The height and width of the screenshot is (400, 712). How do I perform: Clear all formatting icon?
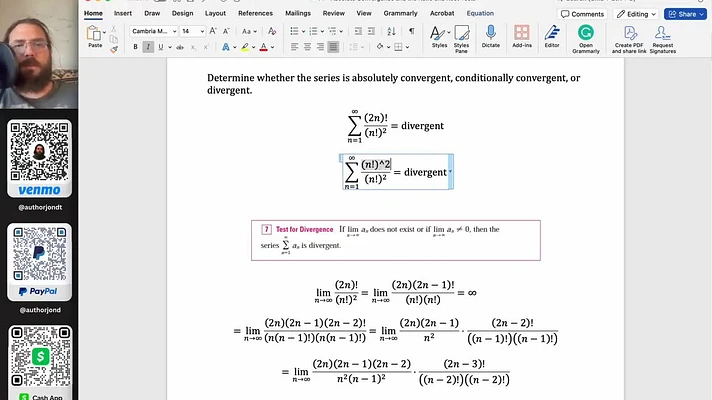(x=272, y=31)
